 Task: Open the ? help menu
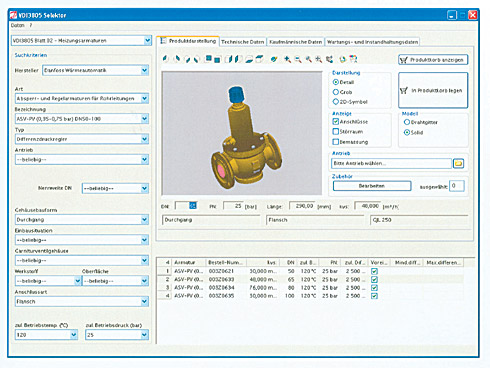click(31, 25)
